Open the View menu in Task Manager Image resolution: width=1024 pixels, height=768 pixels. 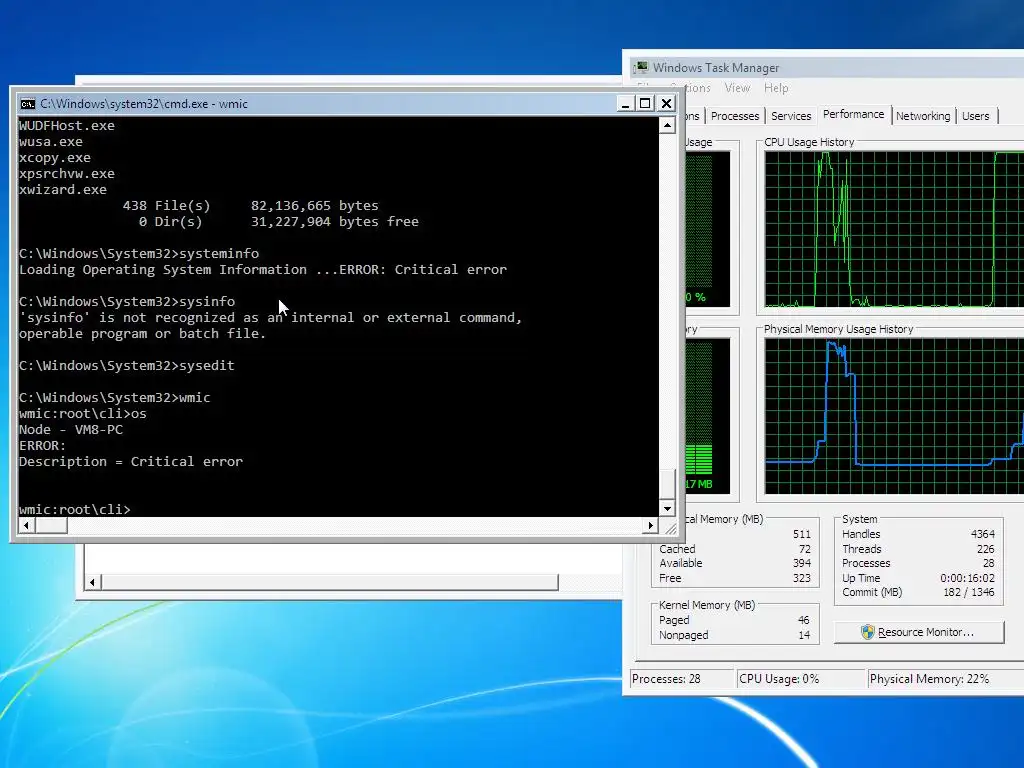pyautogui.click(x=737, y=88)
